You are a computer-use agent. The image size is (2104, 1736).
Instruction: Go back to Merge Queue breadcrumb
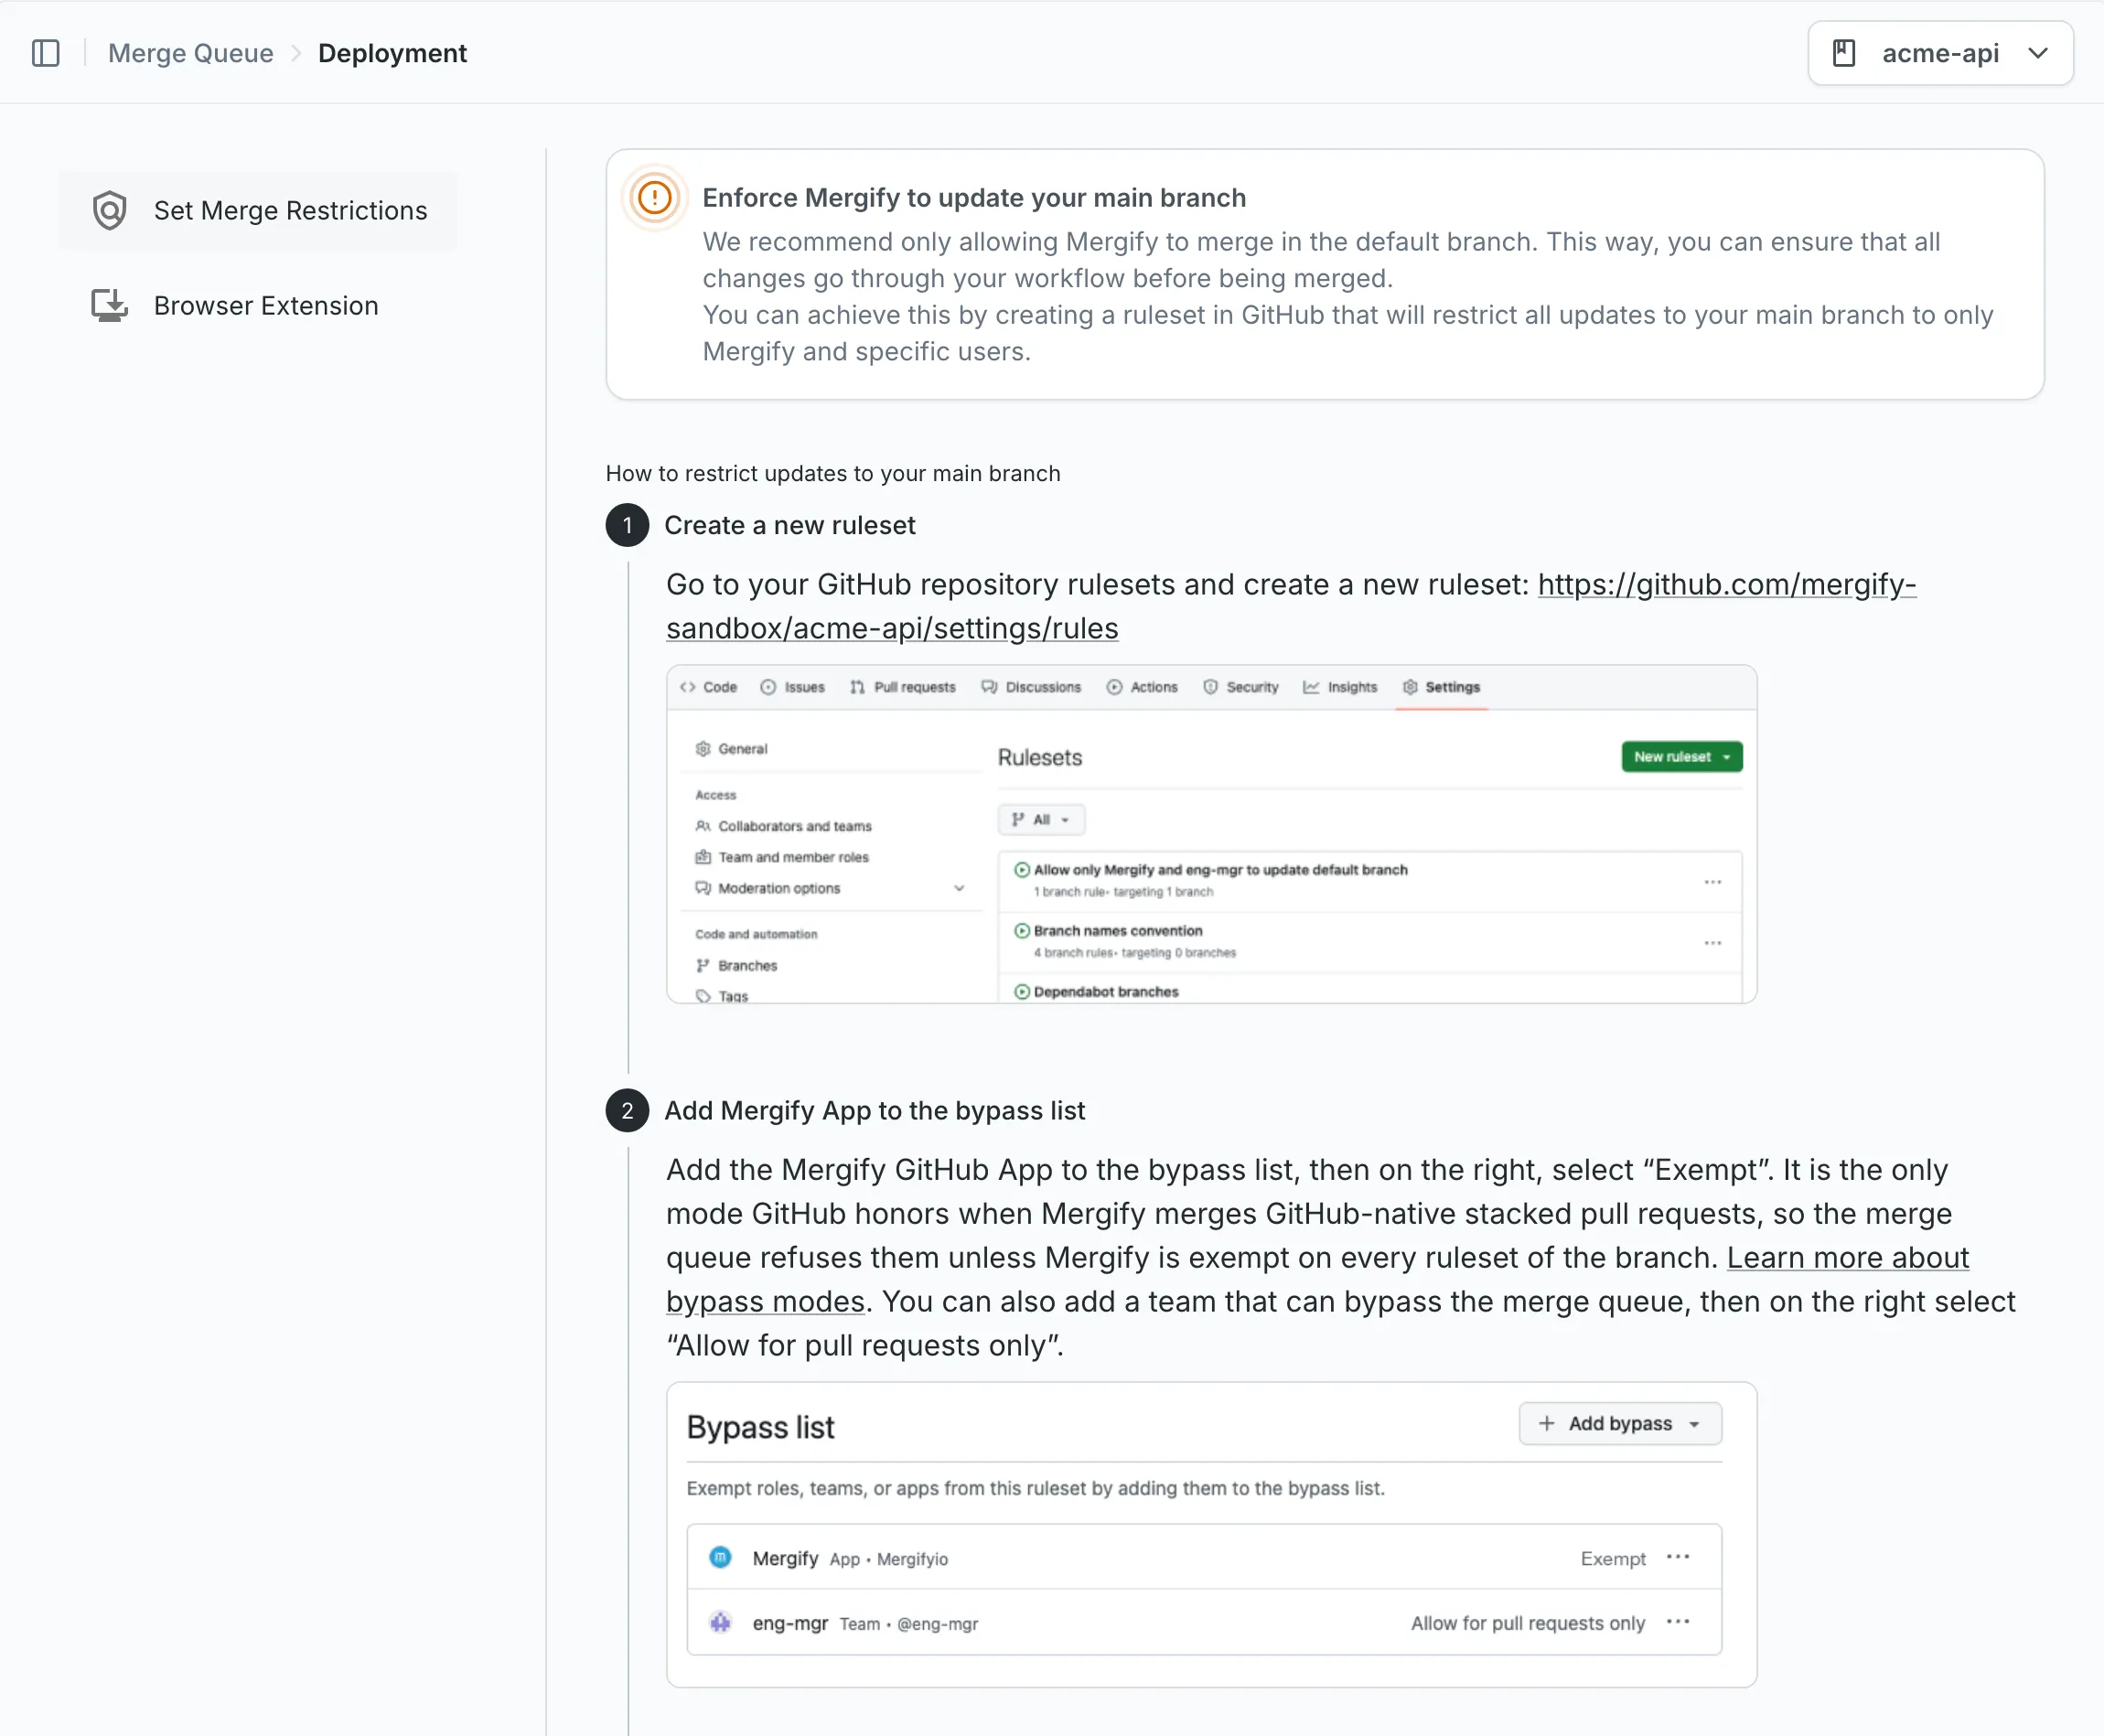(x=190, y=53)
